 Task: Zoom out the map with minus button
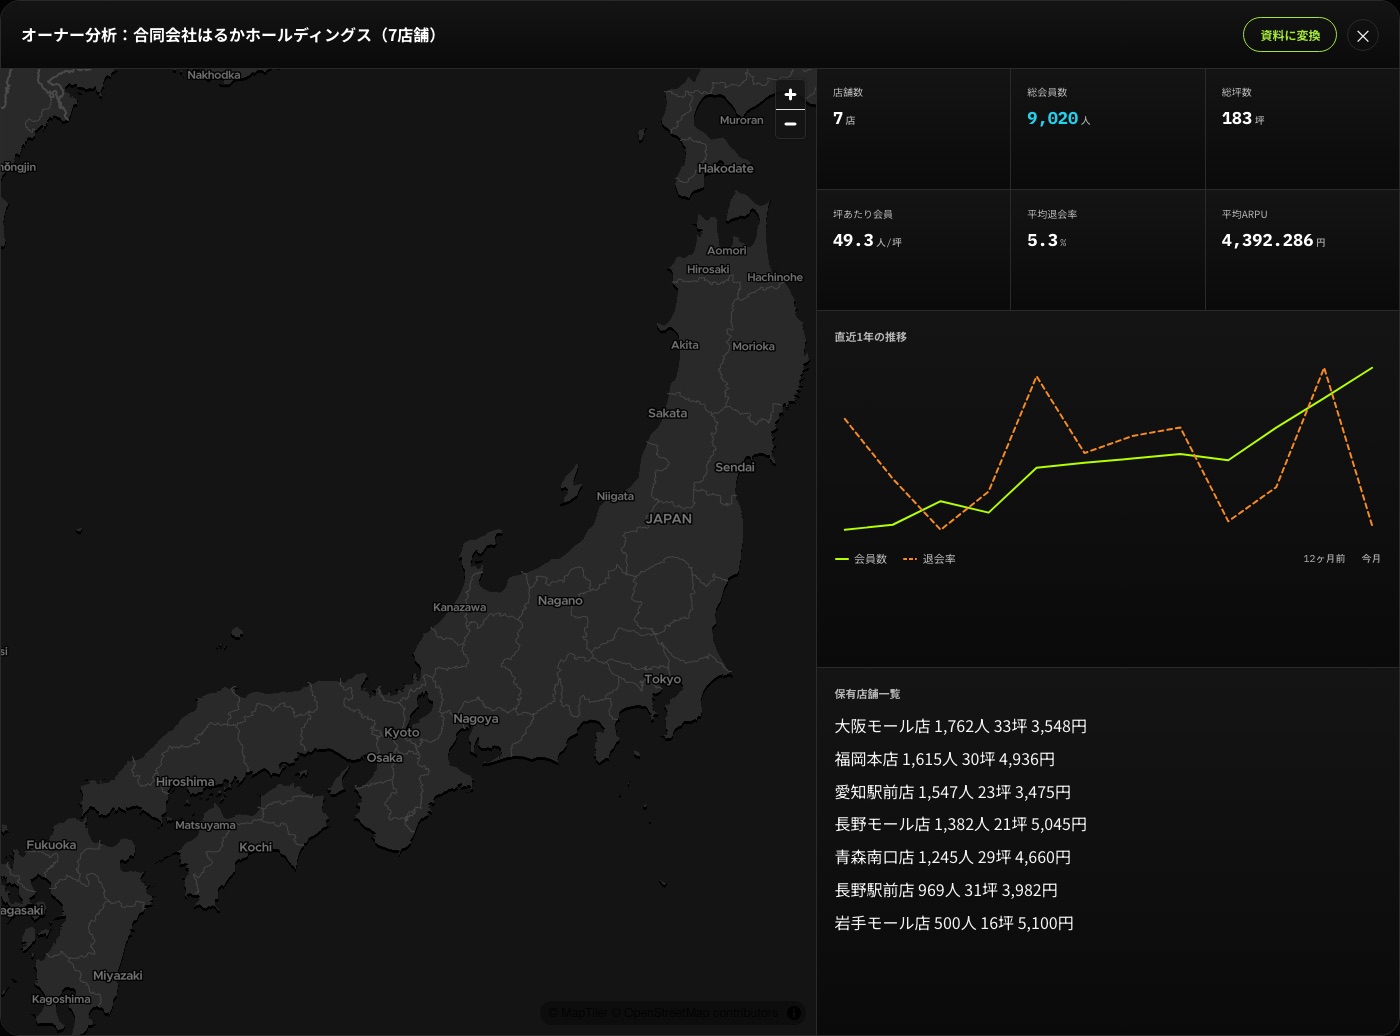point(790,124)
